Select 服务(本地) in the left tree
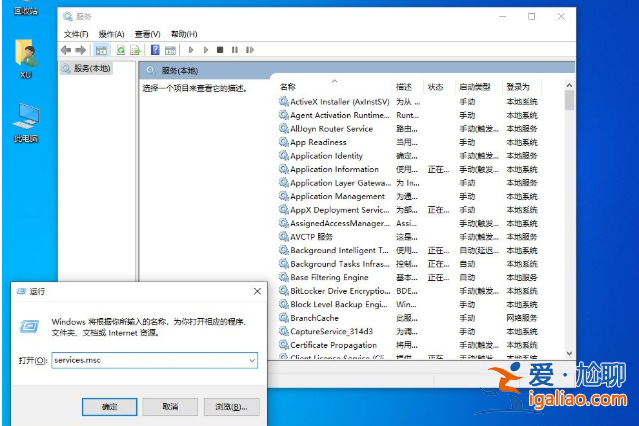This screenshot has width=639, height=426. (86, 68)
